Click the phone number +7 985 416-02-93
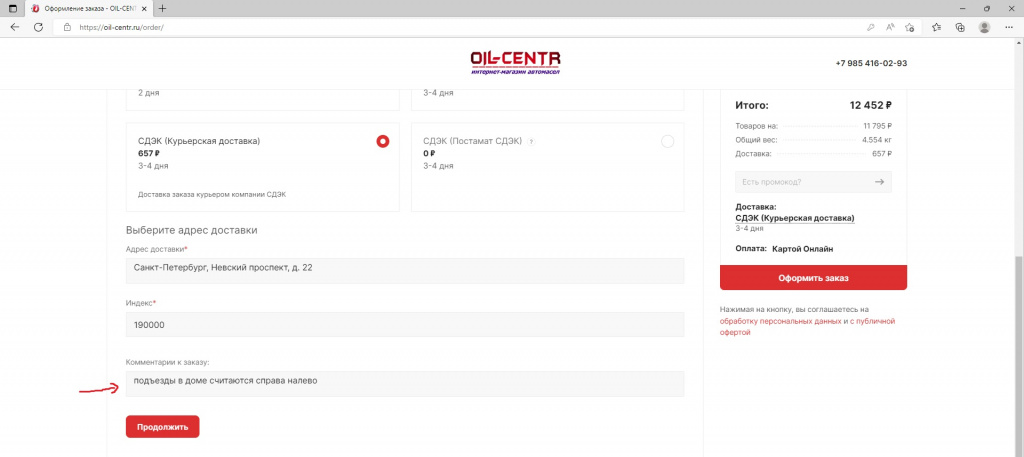 (871, 63)
